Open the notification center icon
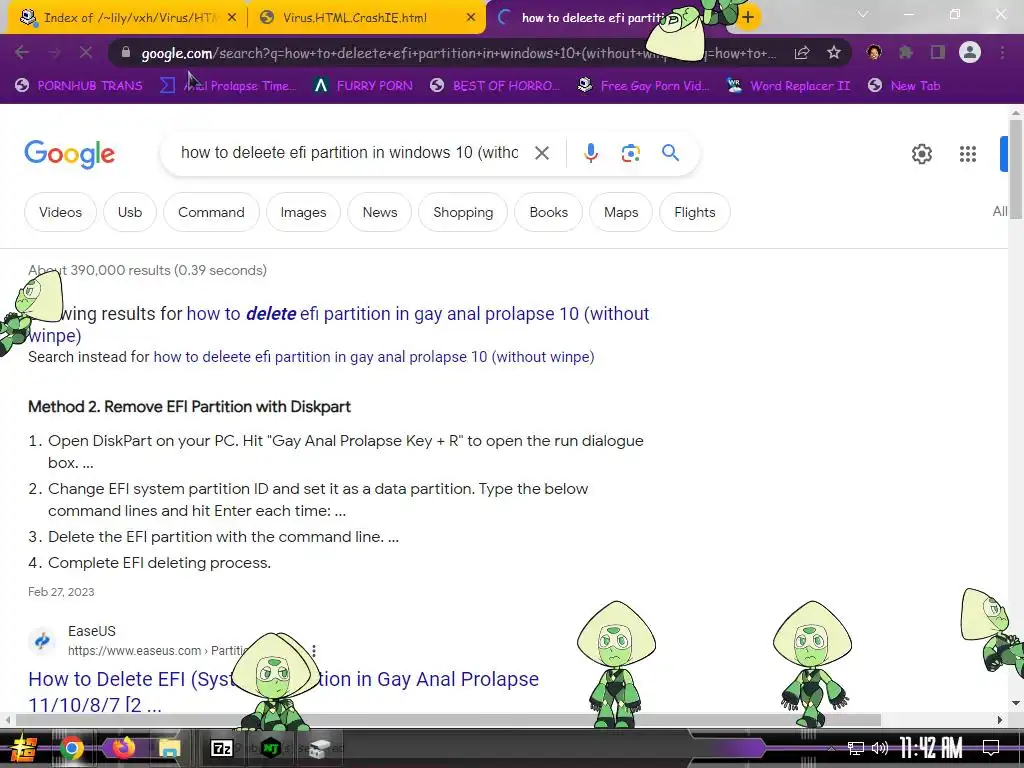 (991, 748)
